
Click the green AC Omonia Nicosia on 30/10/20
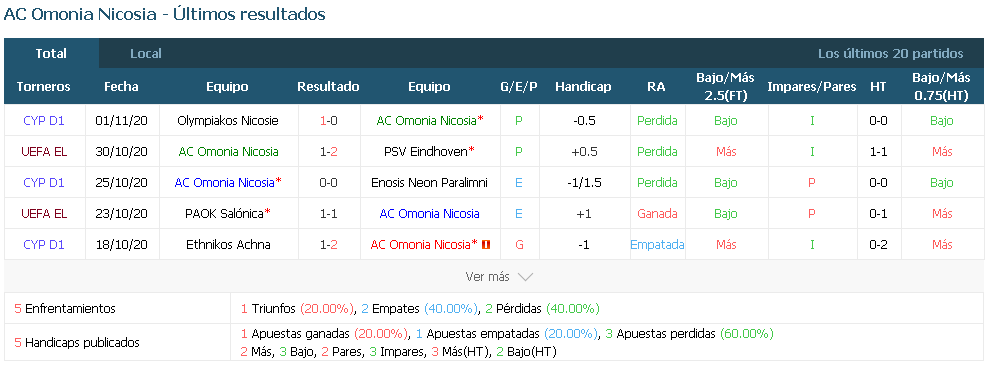tap(228, 151)
